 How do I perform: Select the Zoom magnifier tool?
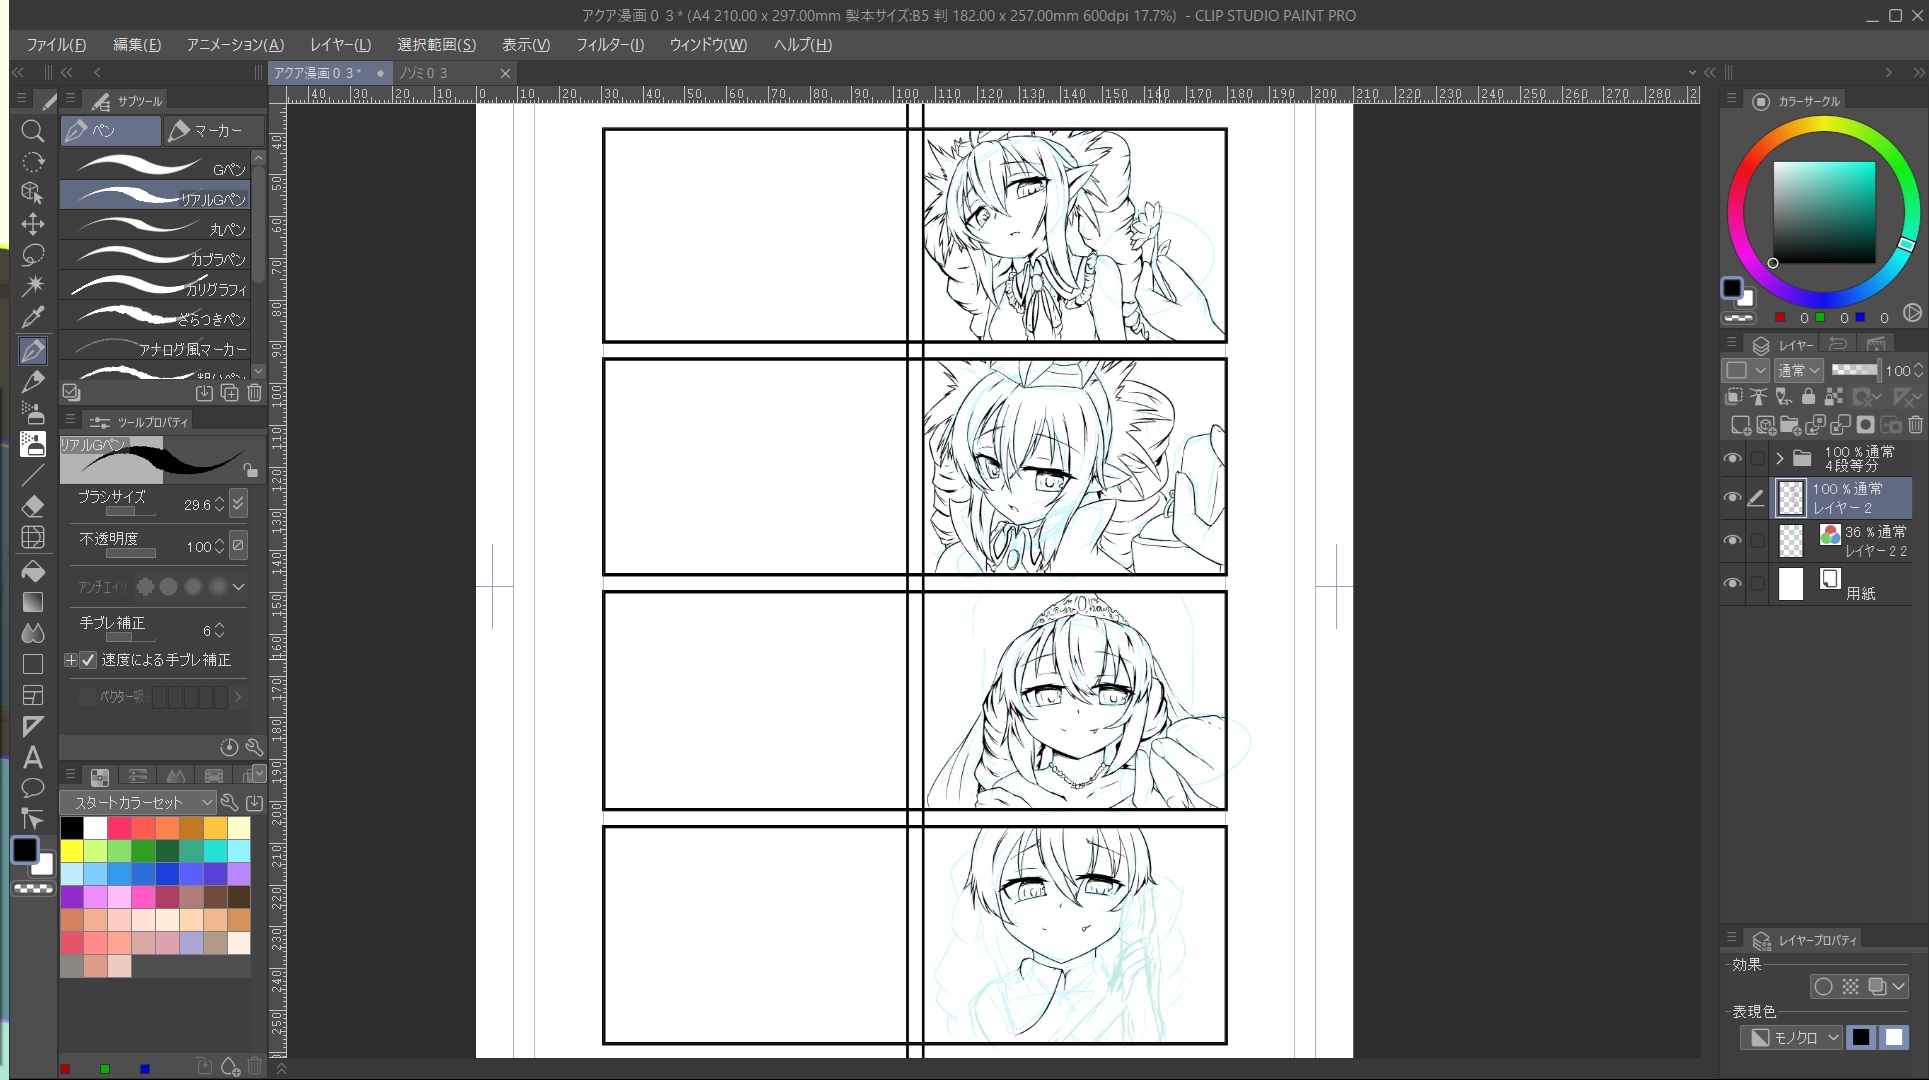[32, 131]
